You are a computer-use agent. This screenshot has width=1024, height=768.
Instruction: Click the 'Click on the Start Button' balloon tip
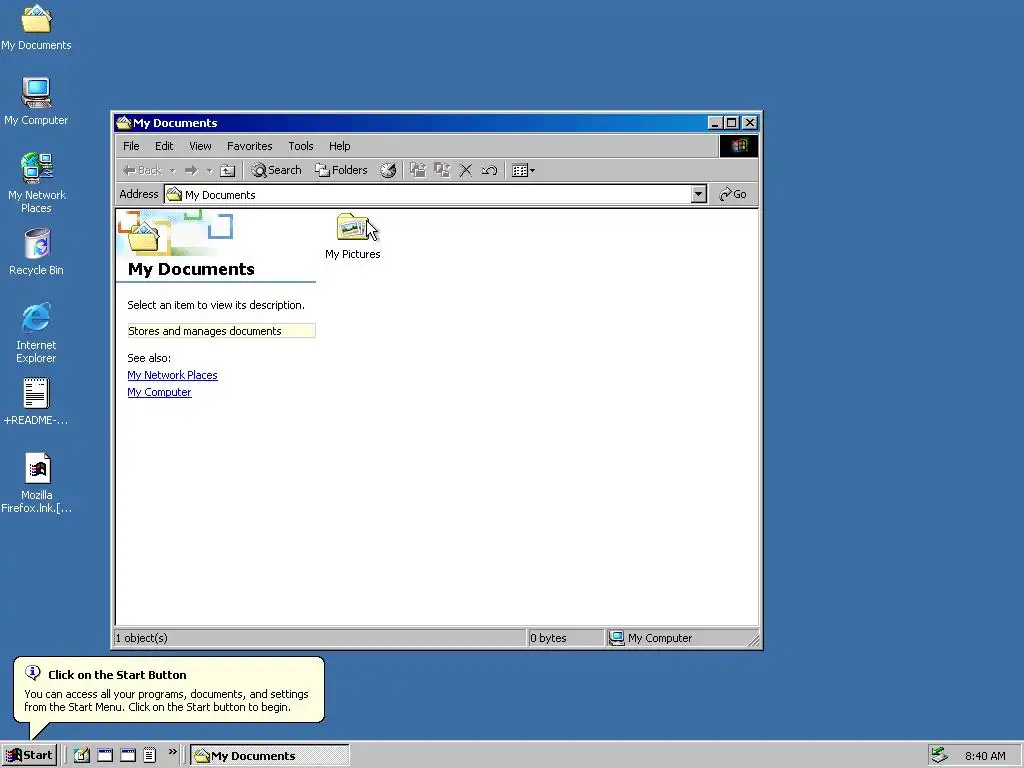[168, 690]
